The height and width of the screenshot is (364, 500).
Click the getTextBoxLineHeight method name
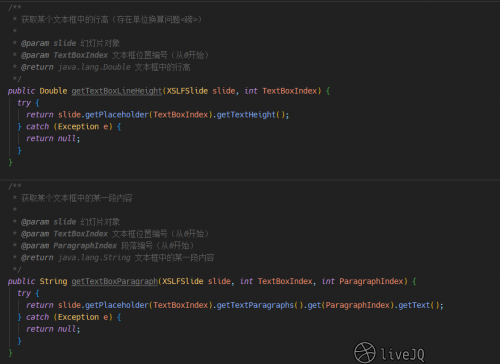pyautogui.click(x=117, y=91)
